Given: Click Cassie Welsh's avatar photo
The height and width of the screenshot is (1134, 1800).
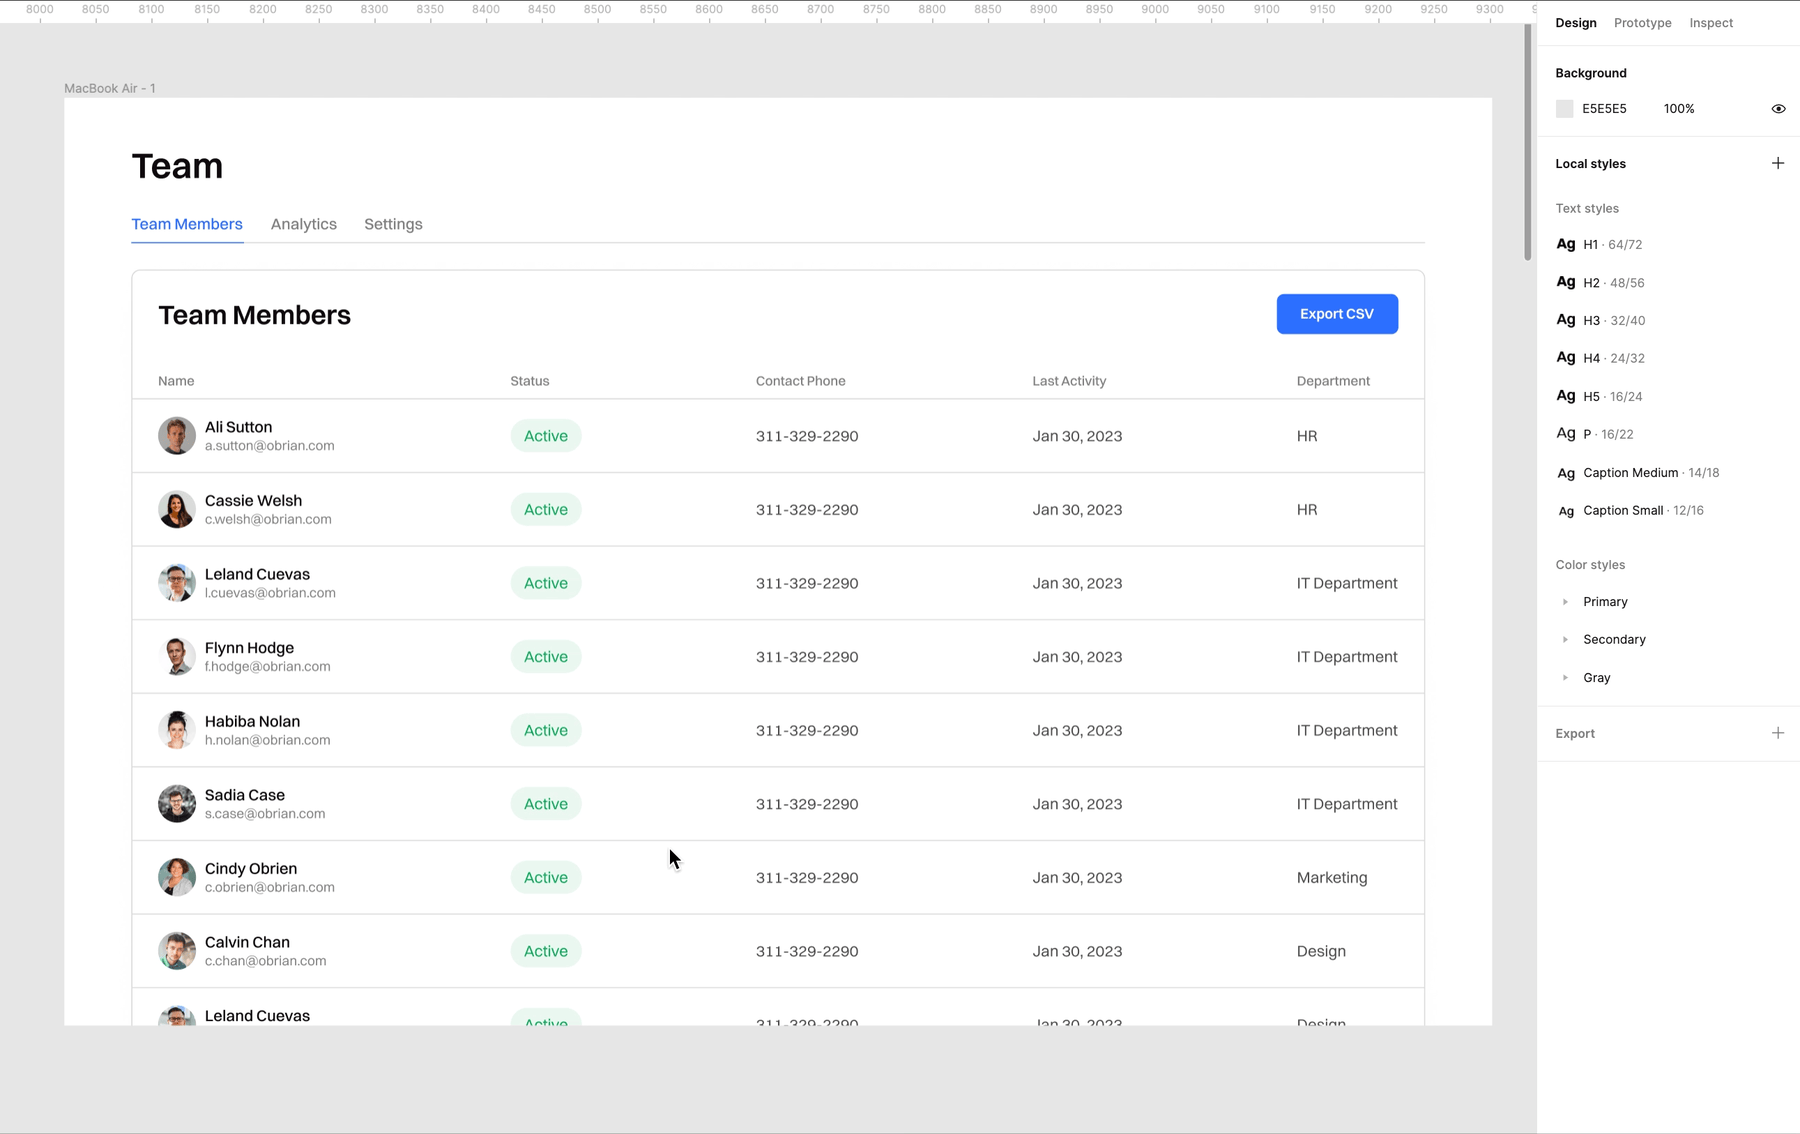Looking at the screenshot, I should tap(177, 509).
